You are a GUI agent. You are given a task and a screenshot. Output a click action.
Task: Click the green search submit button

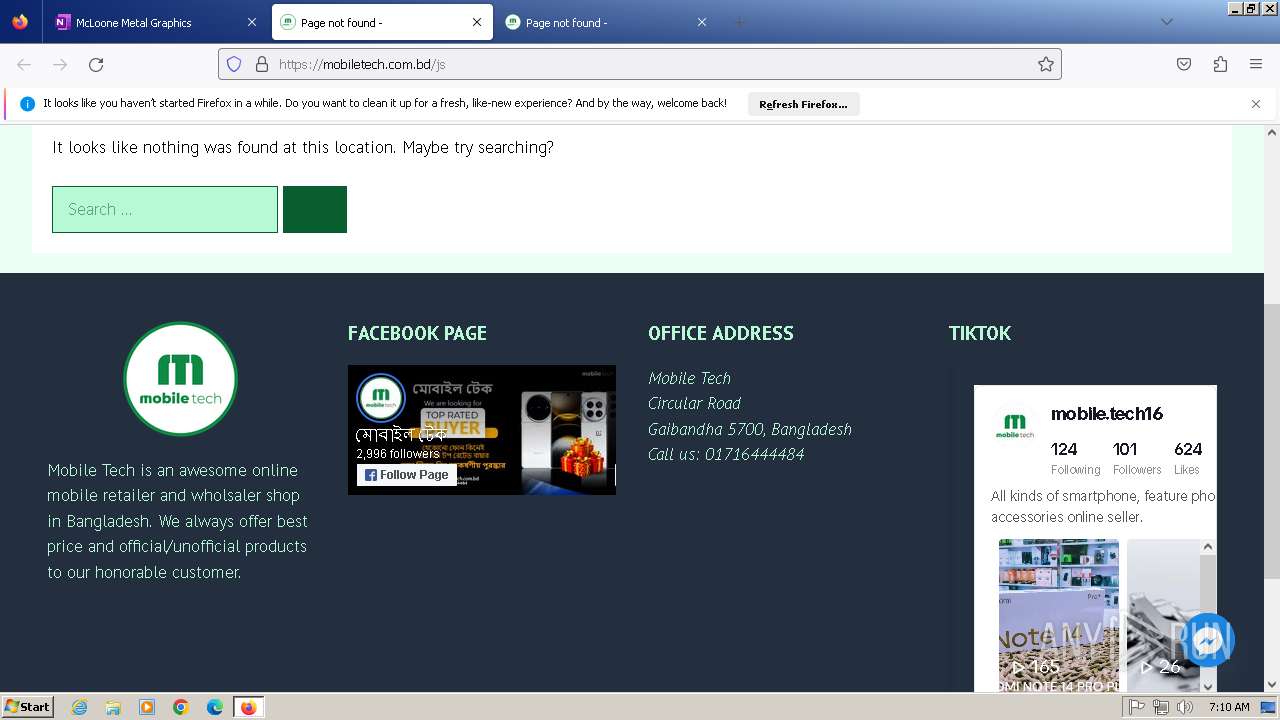pos(315,209)
